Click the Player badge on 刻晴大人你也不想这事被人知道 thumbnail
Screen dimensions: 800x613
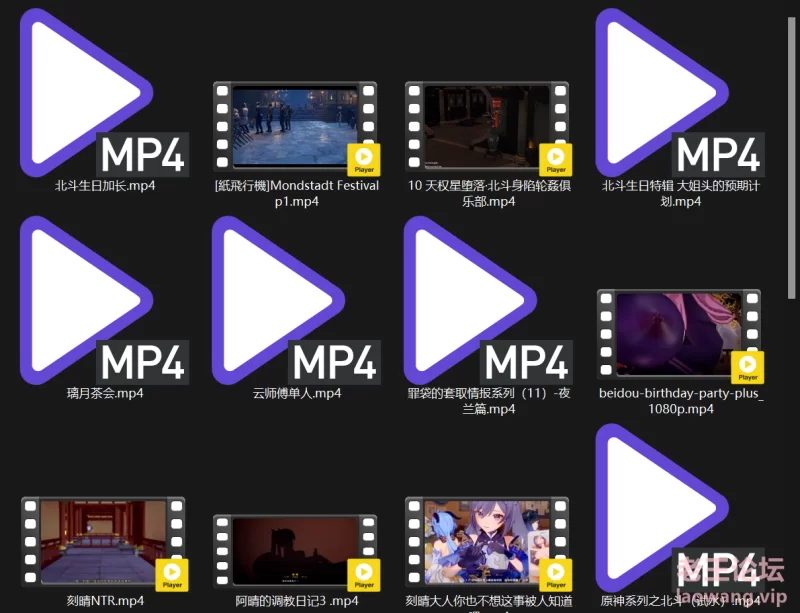point(556,575)
